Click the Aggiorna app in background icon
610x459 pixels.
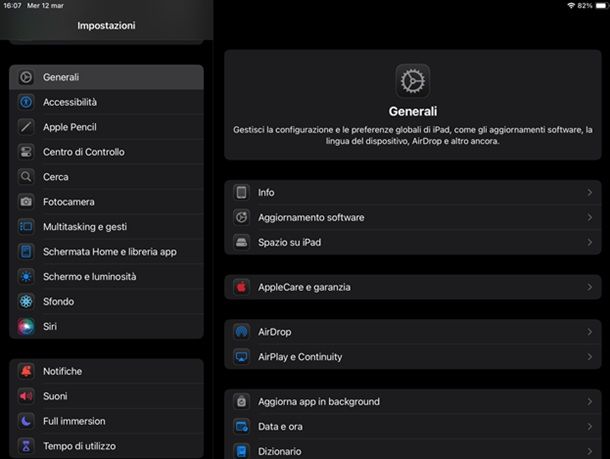(242, 402)
